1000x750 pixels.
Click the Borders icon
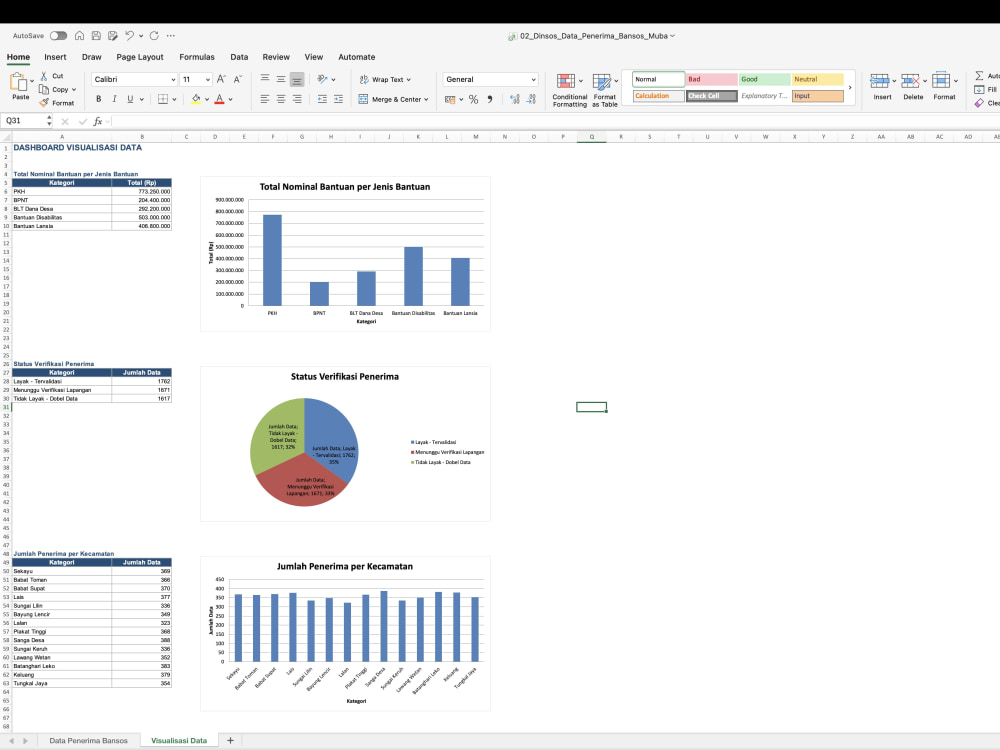click(x=163, y=99)
